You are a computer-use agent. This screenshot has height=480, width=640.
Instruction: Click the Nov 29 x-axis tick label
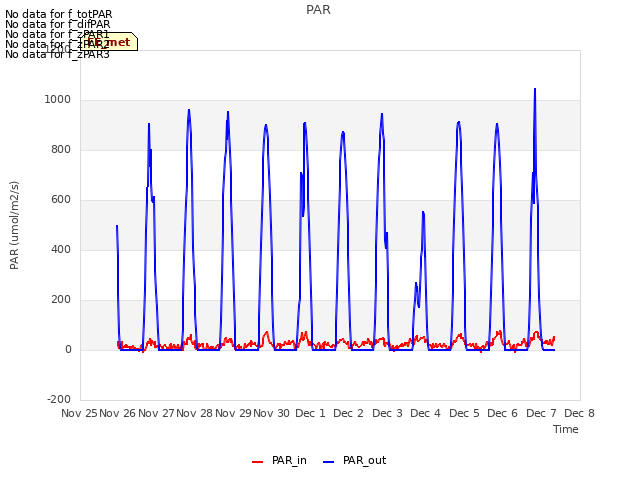233,413
